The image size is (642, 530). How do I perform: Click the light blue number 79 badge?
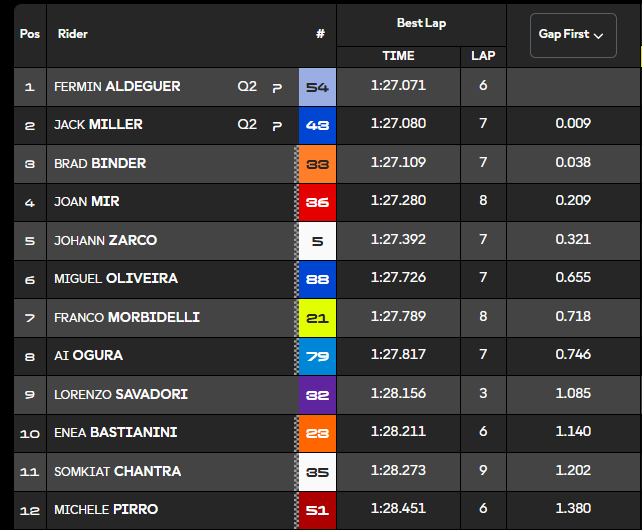point(317,356)
